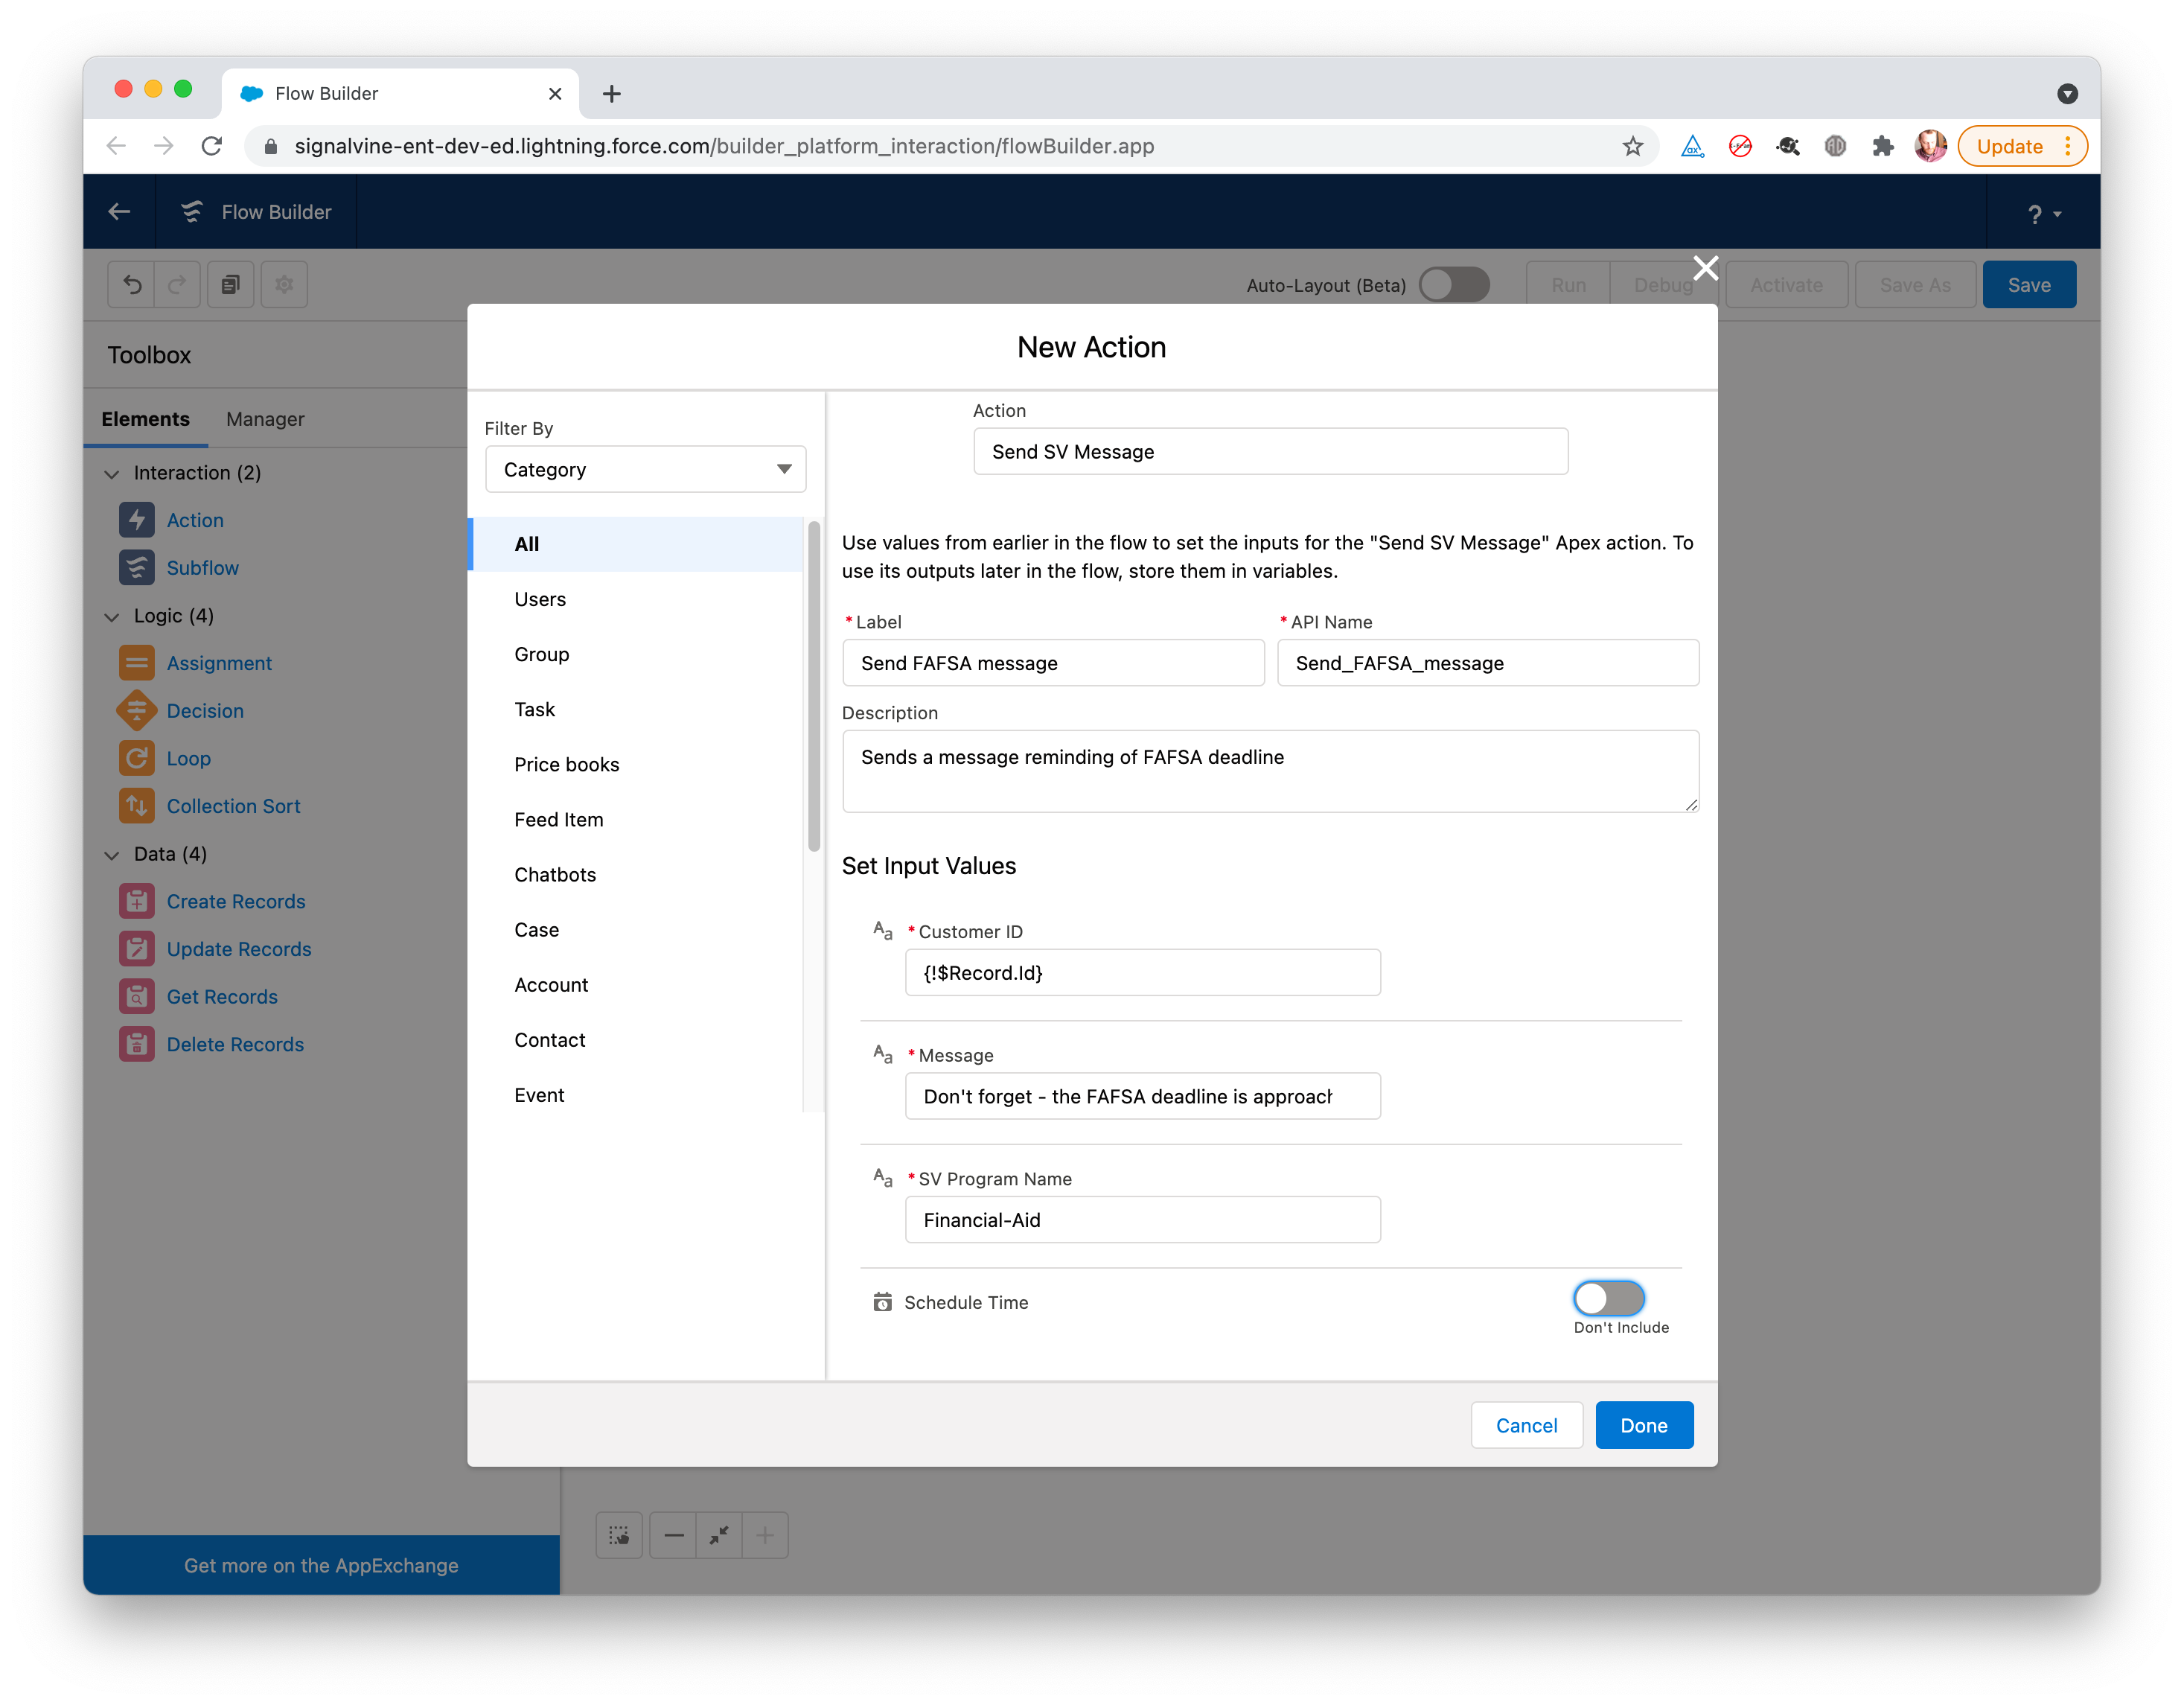Open the help question mark menu

click(2044, 213)
